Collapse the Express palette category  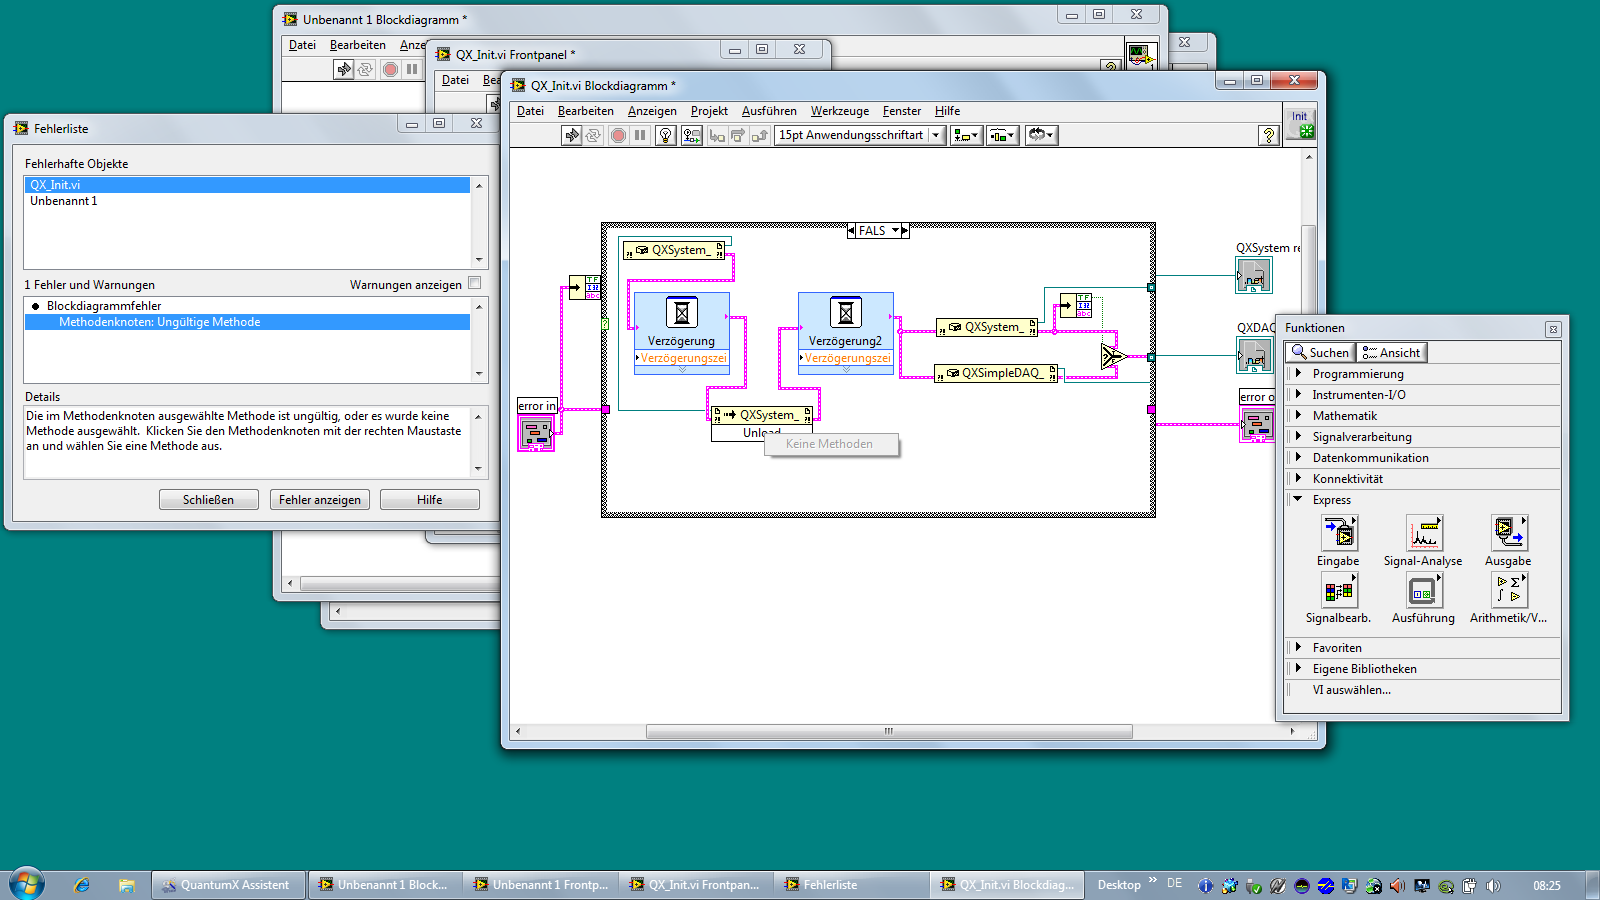pyautogui.click(x=1298, y=500)
